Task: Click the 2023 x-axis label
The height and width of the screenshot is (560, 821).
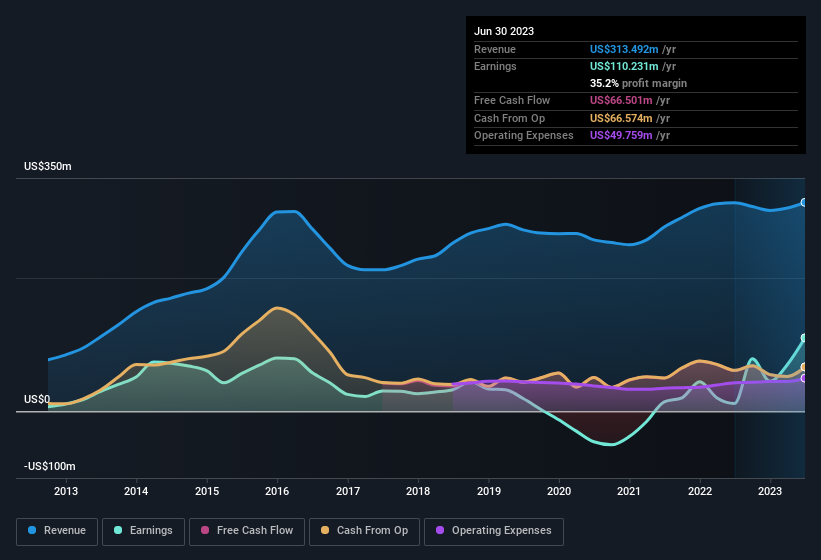Action: (770, 491)
